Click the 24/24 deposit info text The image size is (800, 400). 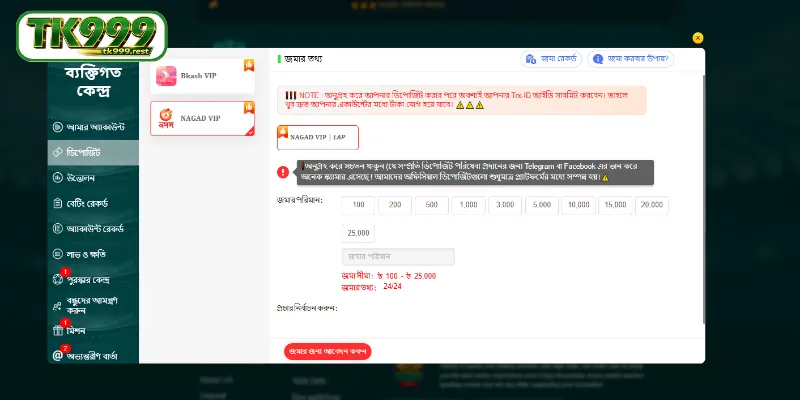[392, 287]
